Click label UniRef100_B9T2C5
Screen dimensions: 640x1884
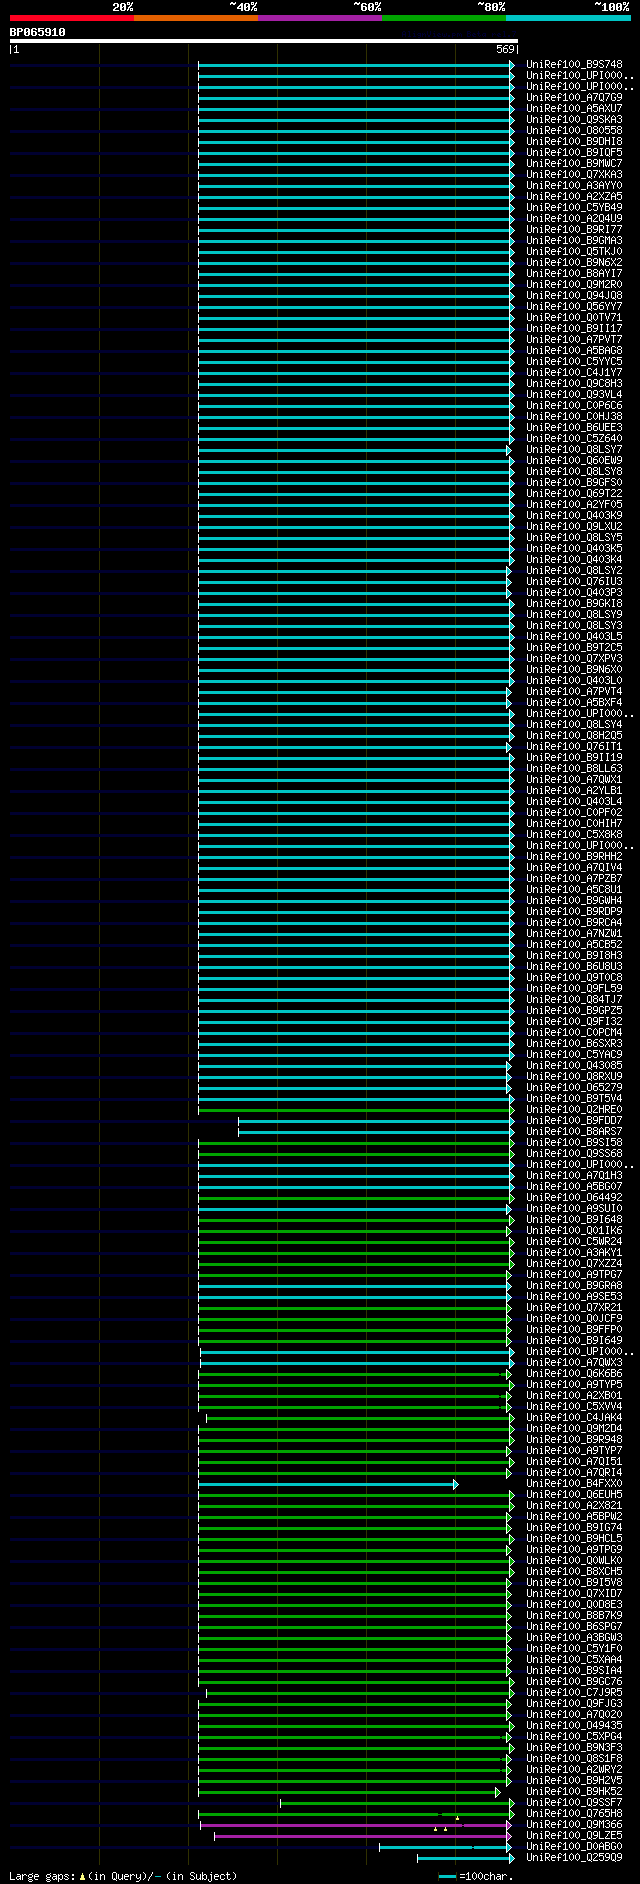click(x=574, y=648)
